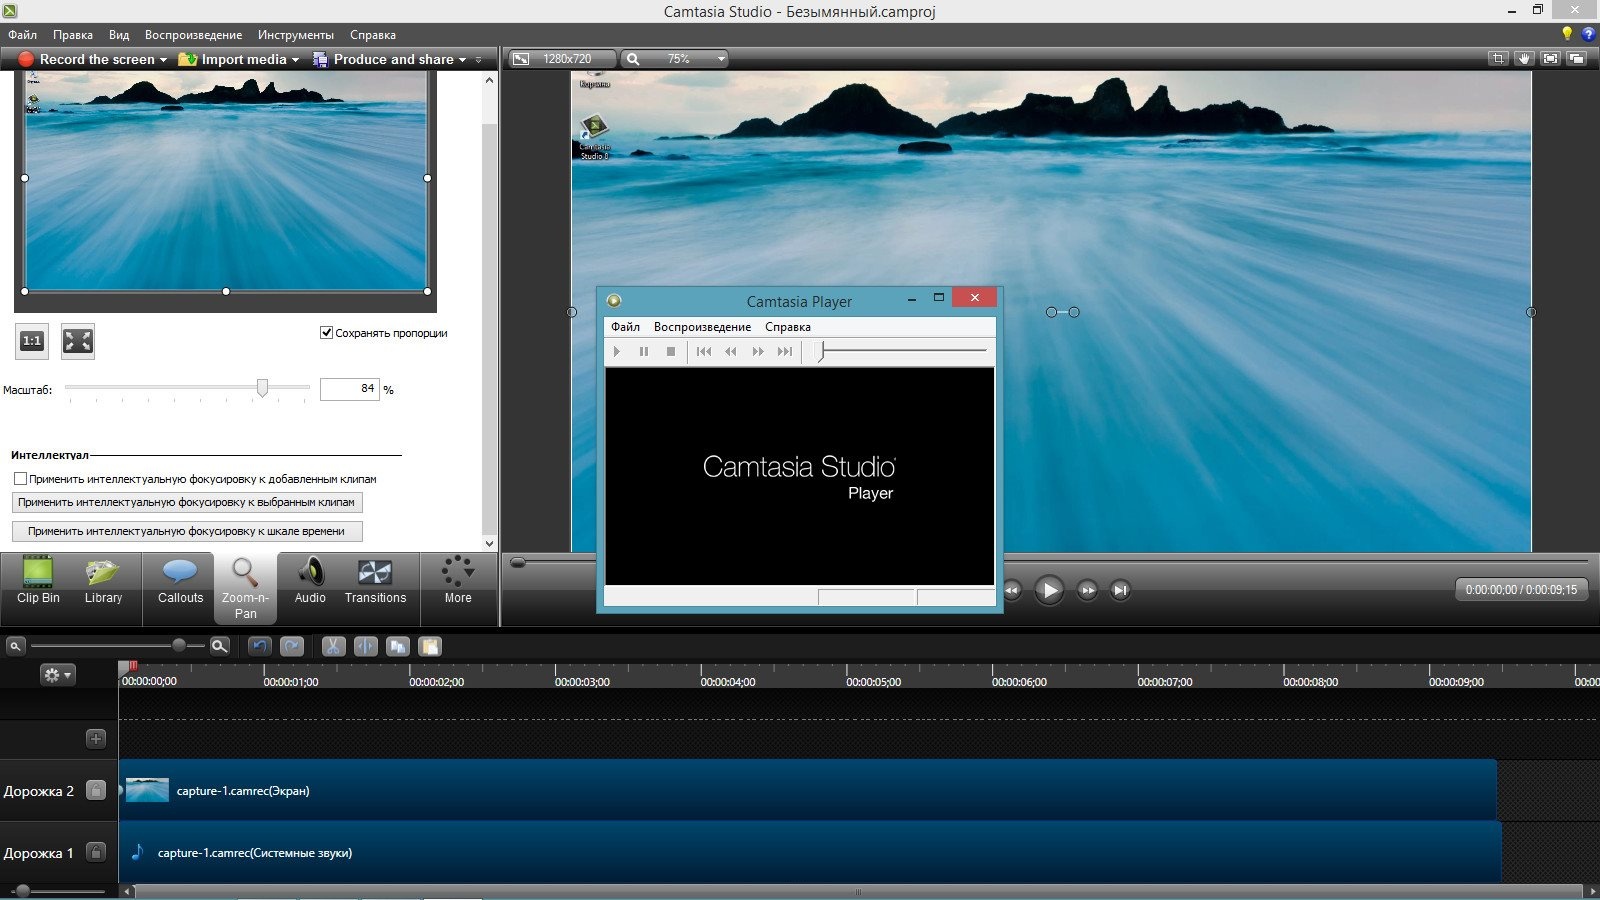Screen dimensions: 1600x900
Task: Open the Library panel
Action: click(x=103, y=581)
